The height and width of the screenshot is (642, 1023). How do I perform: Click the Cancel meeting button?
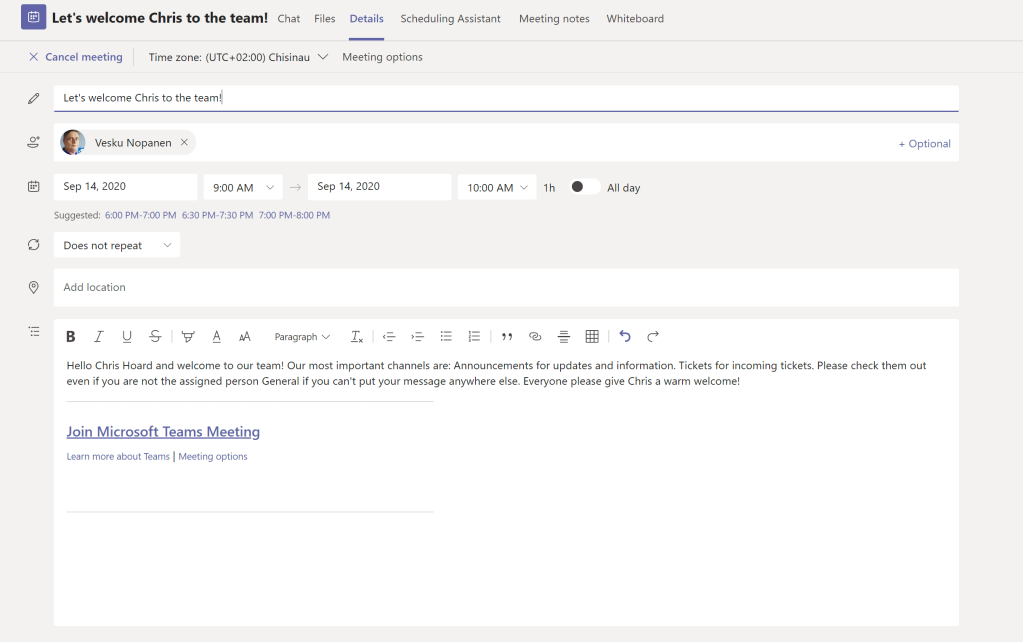pos(75,57)
